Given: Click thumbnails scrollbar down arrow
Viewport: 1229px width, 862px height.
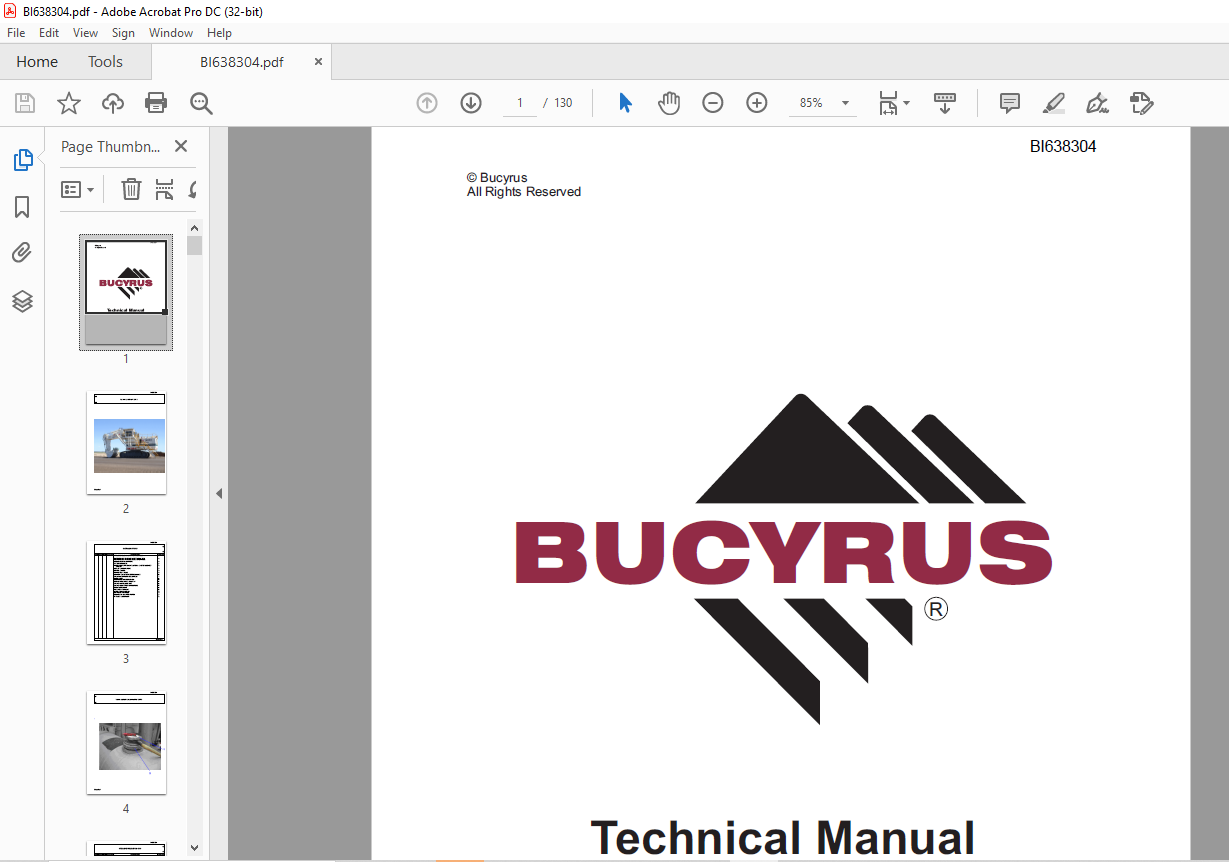Looking at the screenshot, I should point(194,848).
